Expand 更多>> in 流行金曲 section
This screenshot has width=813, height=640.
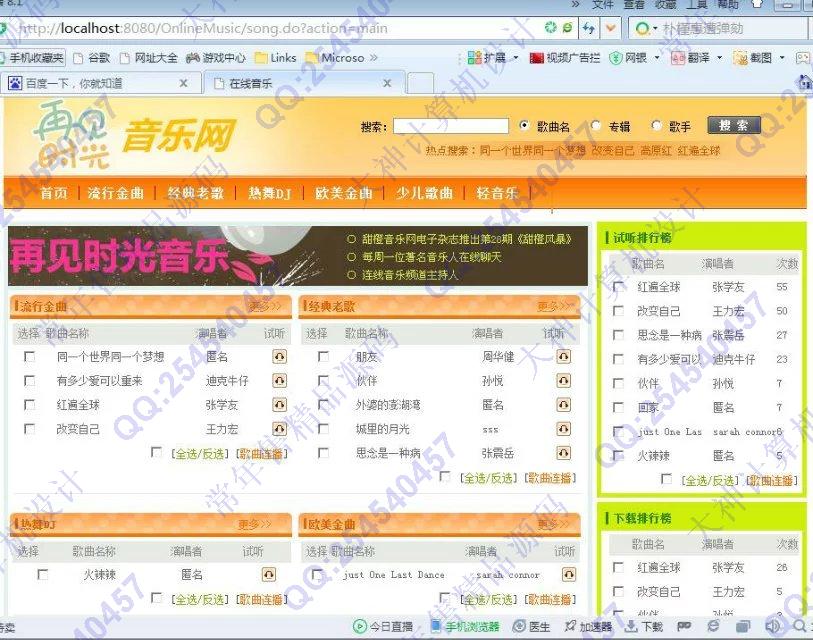[x=264, y=307]
